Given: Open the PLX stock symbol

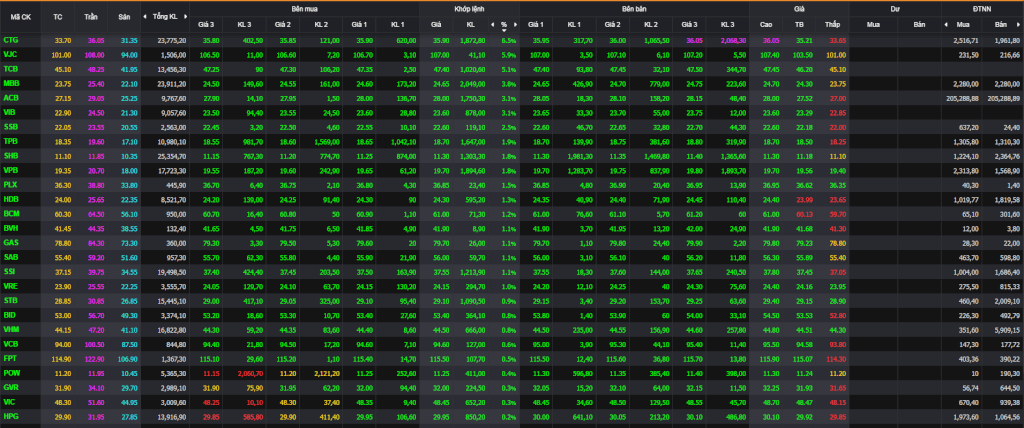Looking at the screenshot, I should [x=10, y=185].
